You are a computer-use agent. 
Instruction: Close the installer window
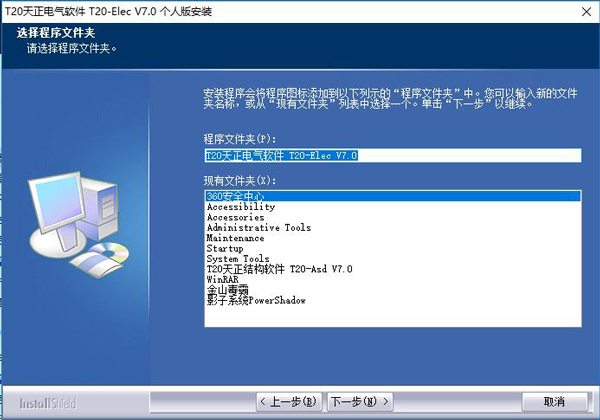click(586, 12)
